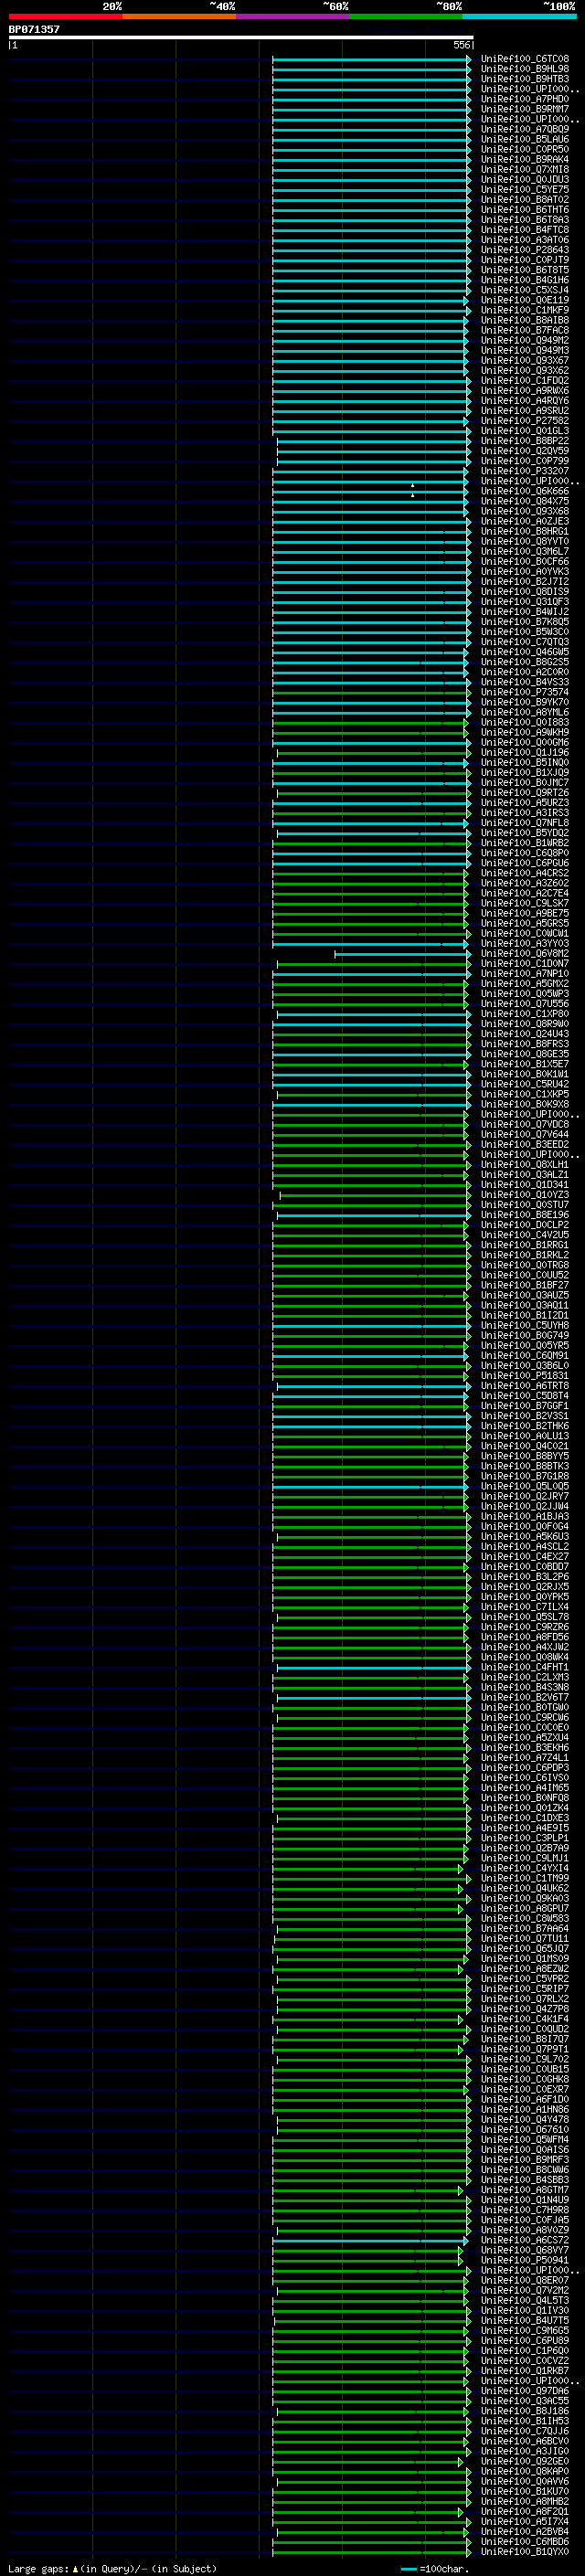The width and height of the screenshot is (585, 2576).
Task: Select hit UniRef100_A7PHD0
Action: tap(524, 99)
